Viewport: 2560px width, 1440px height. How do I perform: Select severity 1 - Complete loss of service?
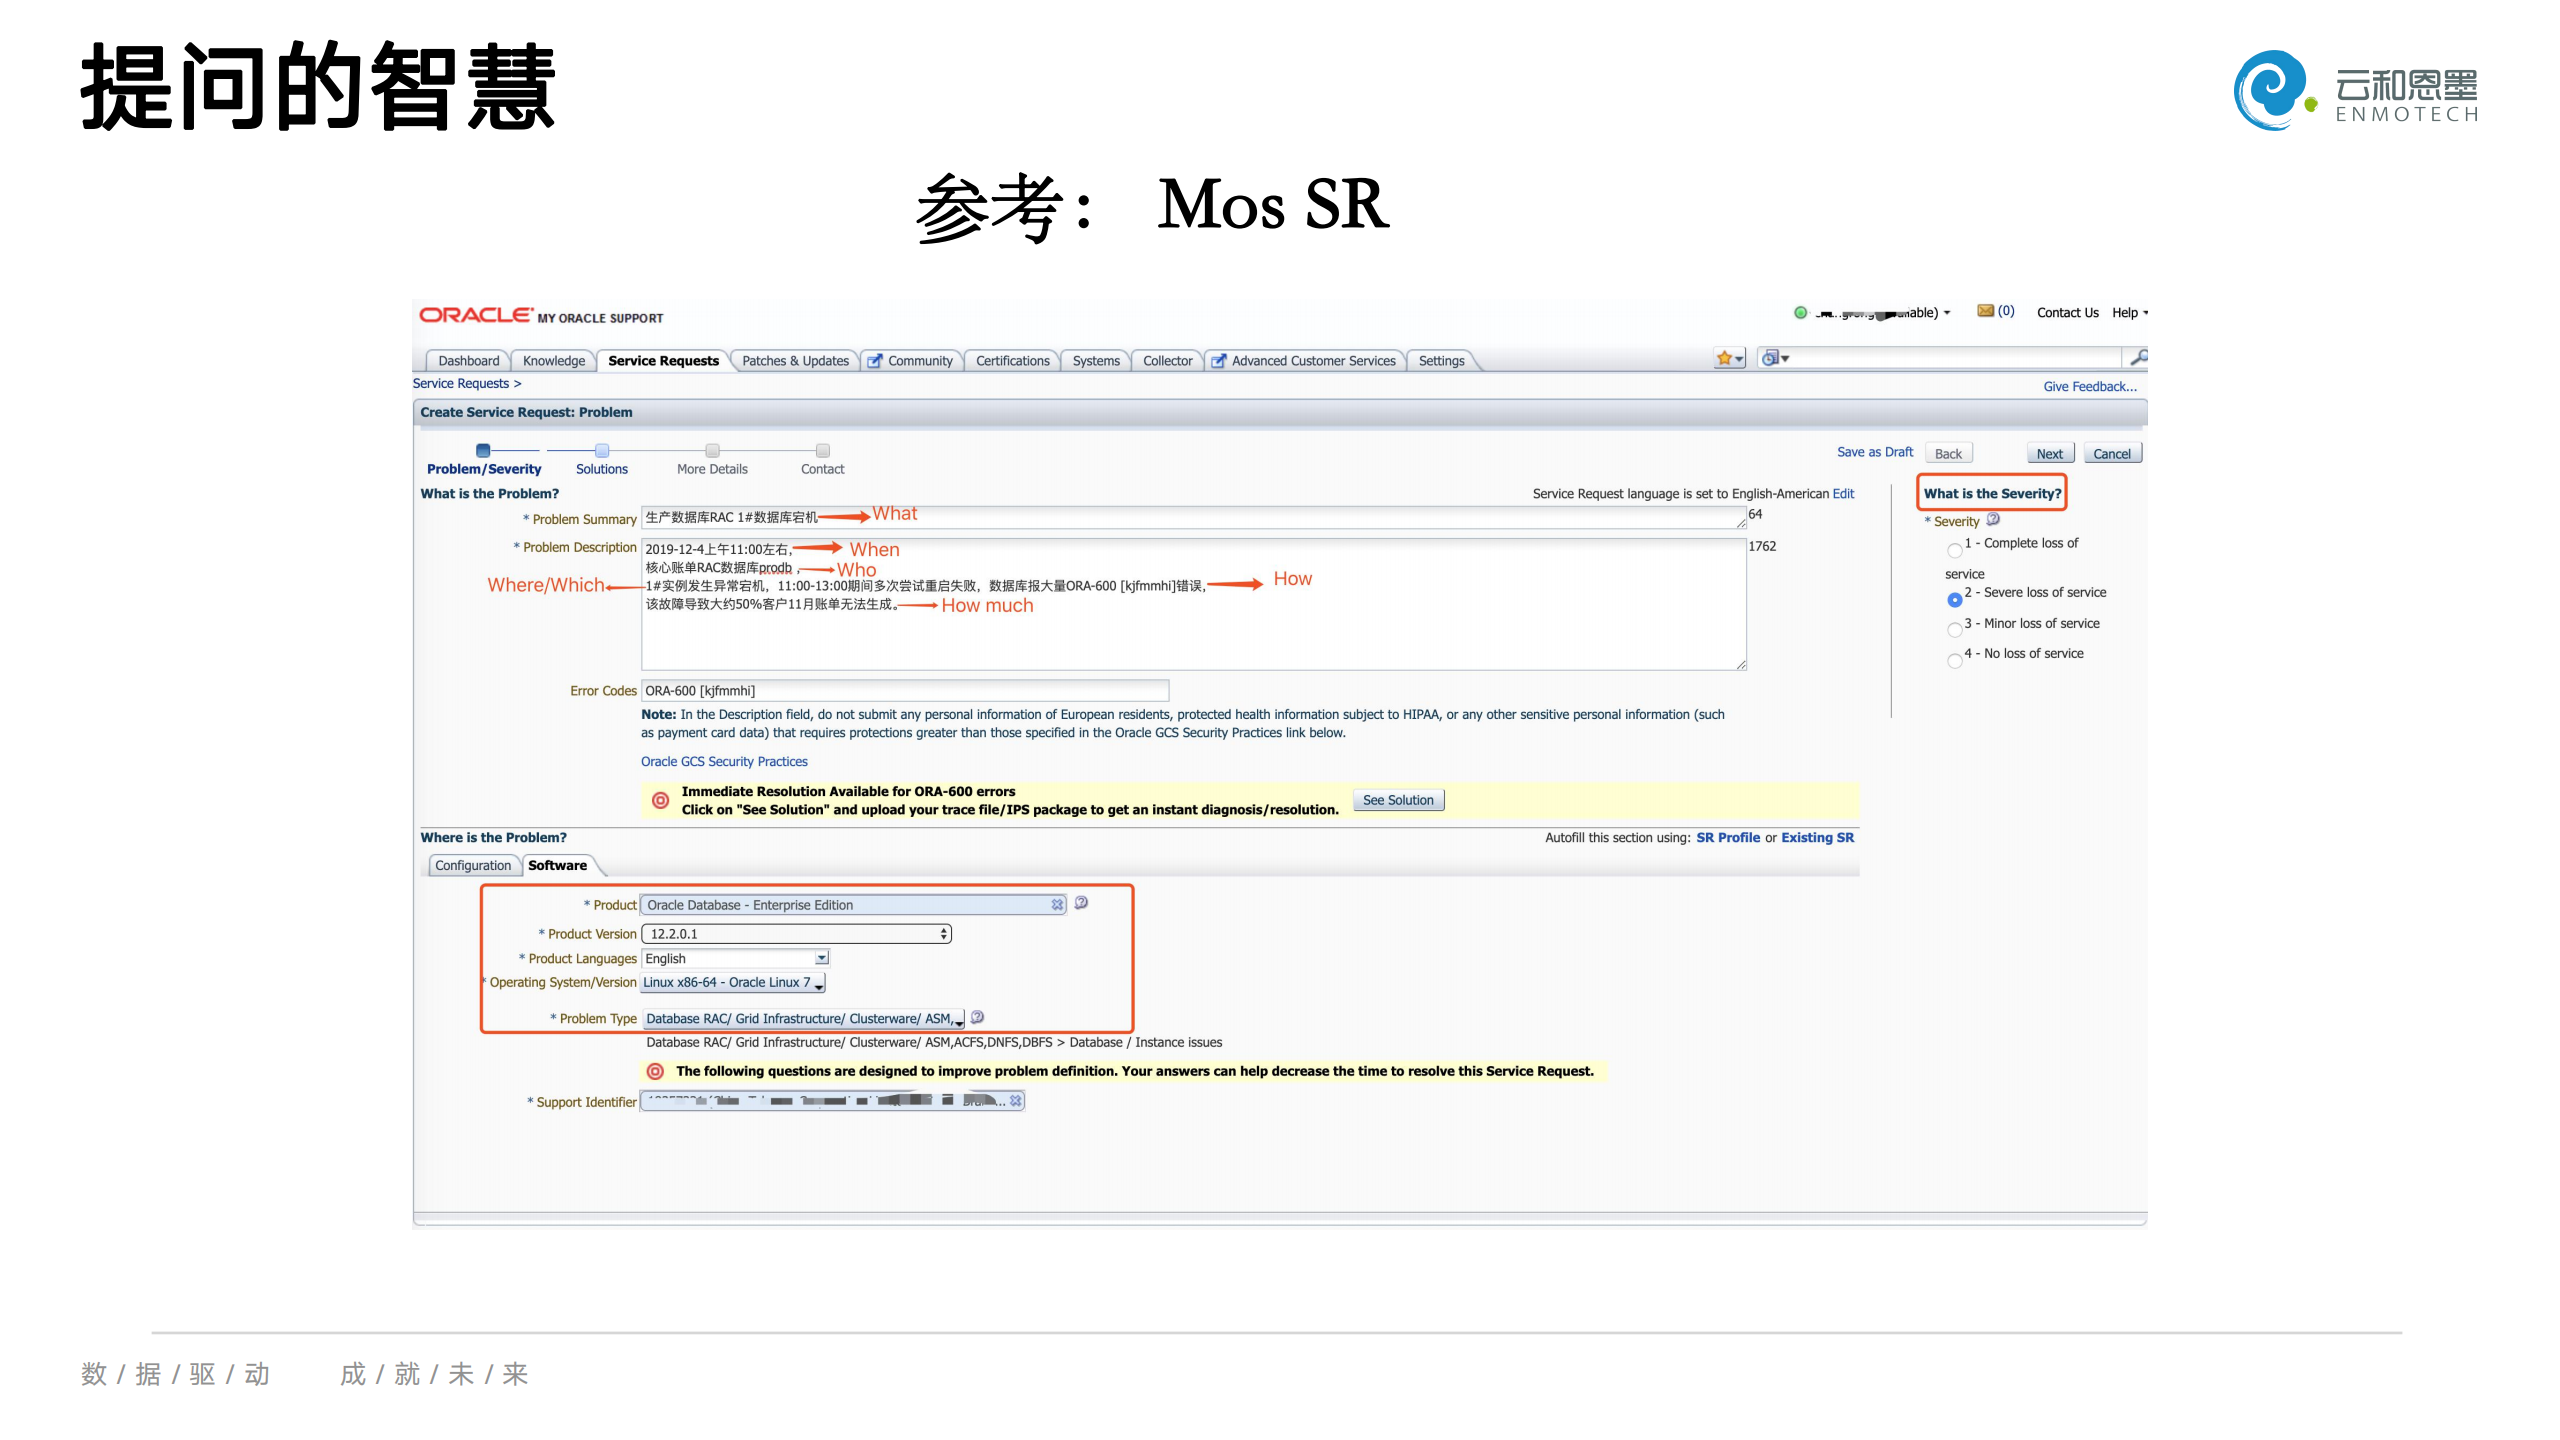tap(1954, 550)
